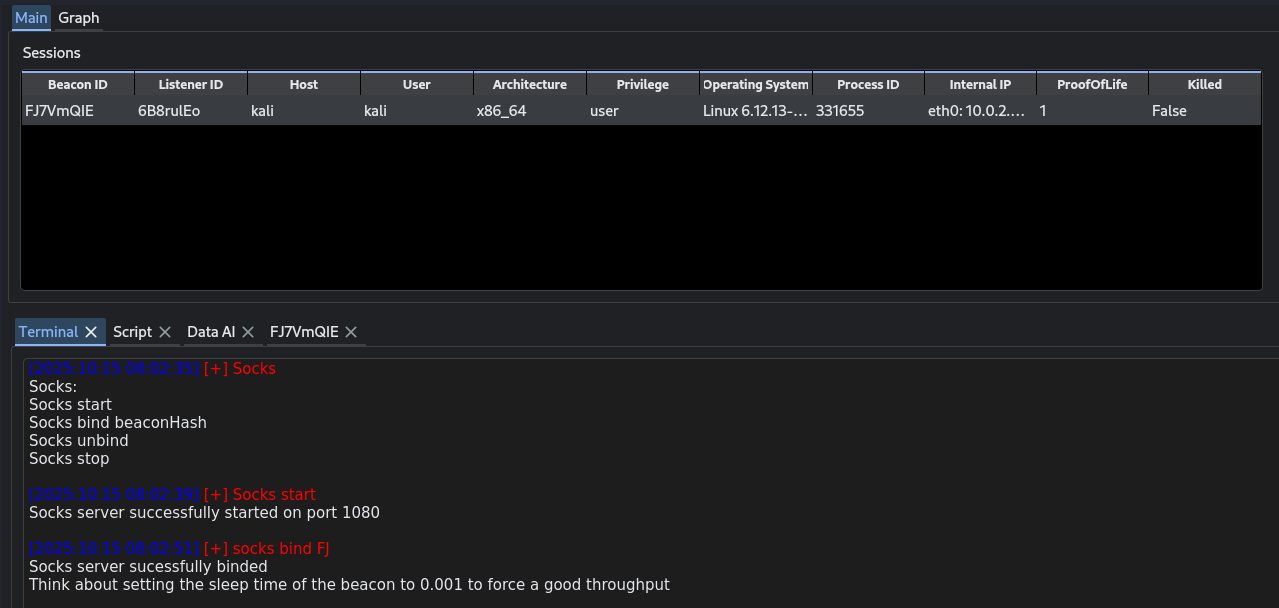The image size is (1279, 608).
Task: Close the Terminal tab
Action: 91,332
